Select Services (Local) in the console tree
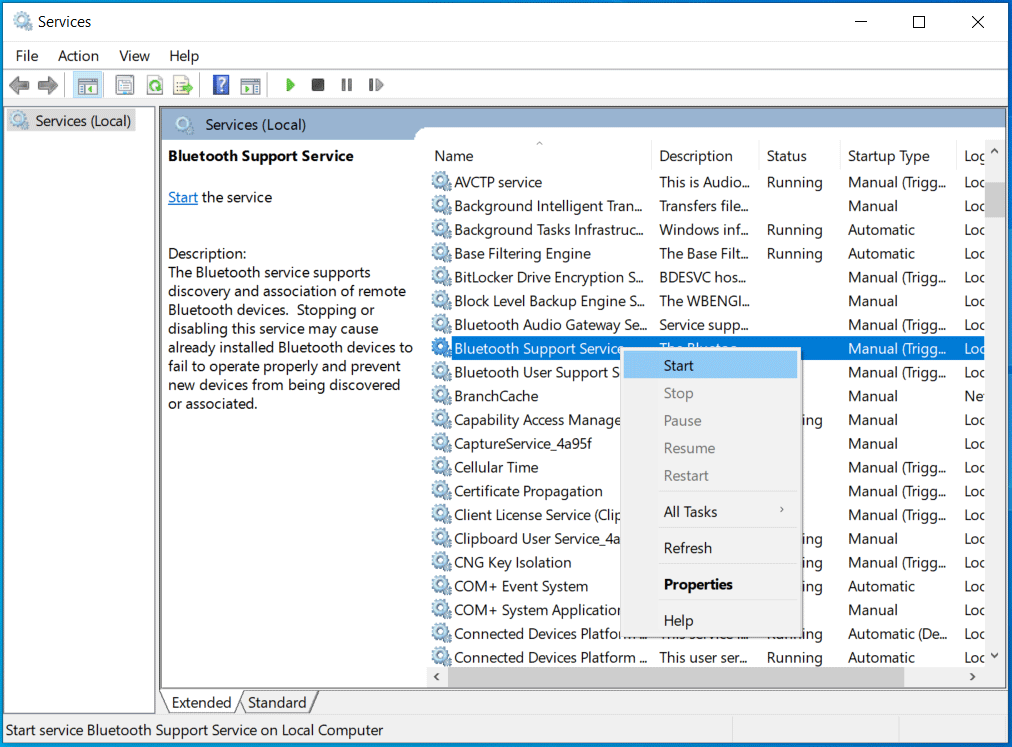The height and width of the screenshot is (747, 1012). click(x=83, y=121)
